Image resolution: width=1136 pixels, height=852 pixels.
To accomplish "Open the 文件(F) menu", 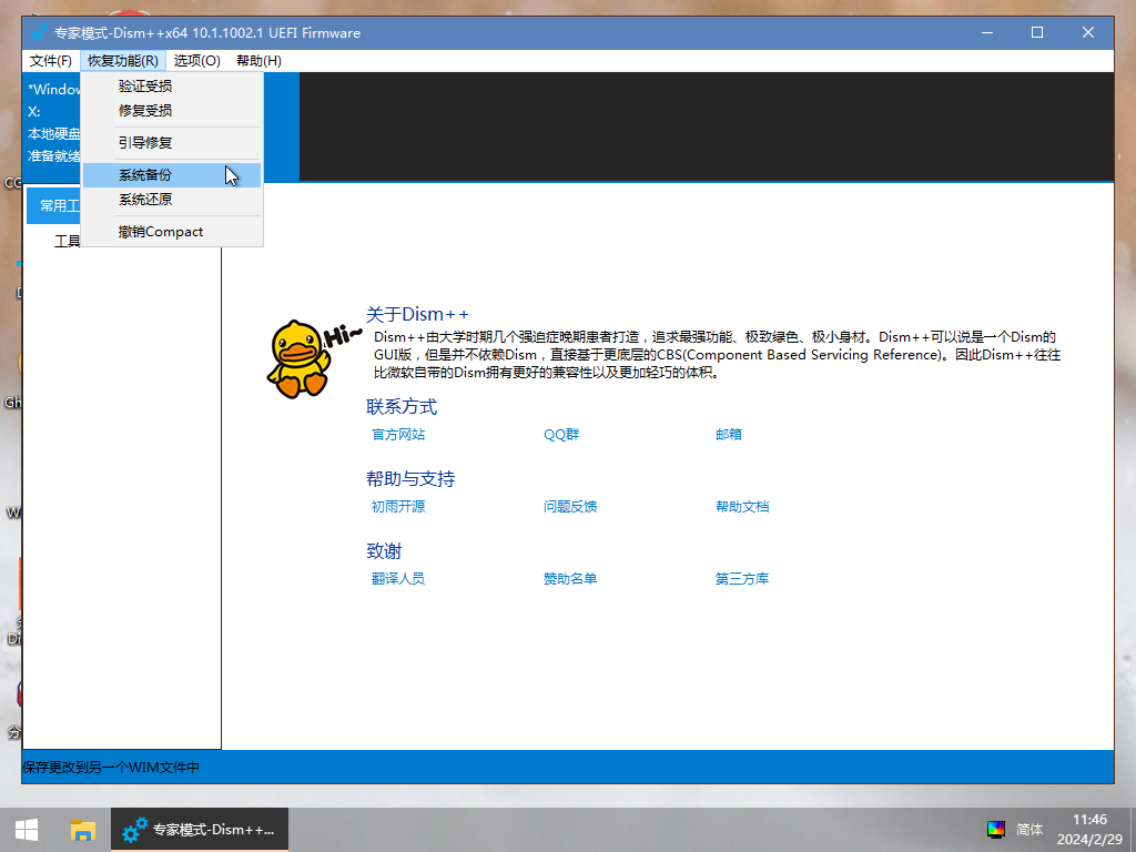I will click(x=50, y=61).
